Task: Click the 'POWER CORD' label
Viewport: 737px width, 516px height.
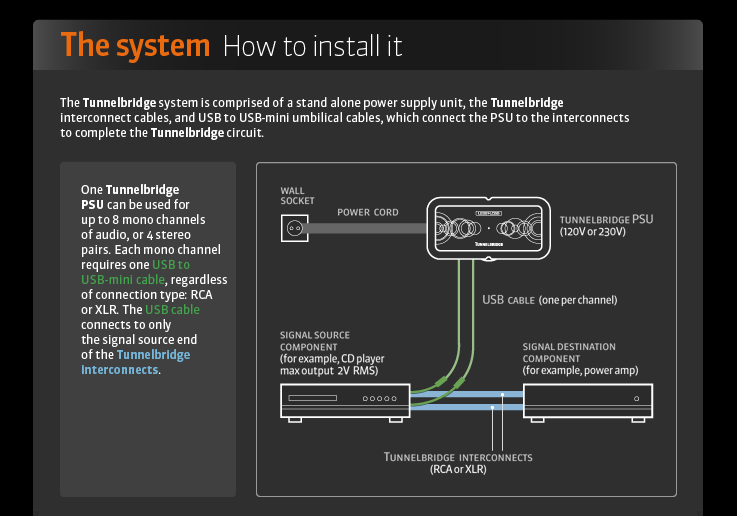Action: 368,212
